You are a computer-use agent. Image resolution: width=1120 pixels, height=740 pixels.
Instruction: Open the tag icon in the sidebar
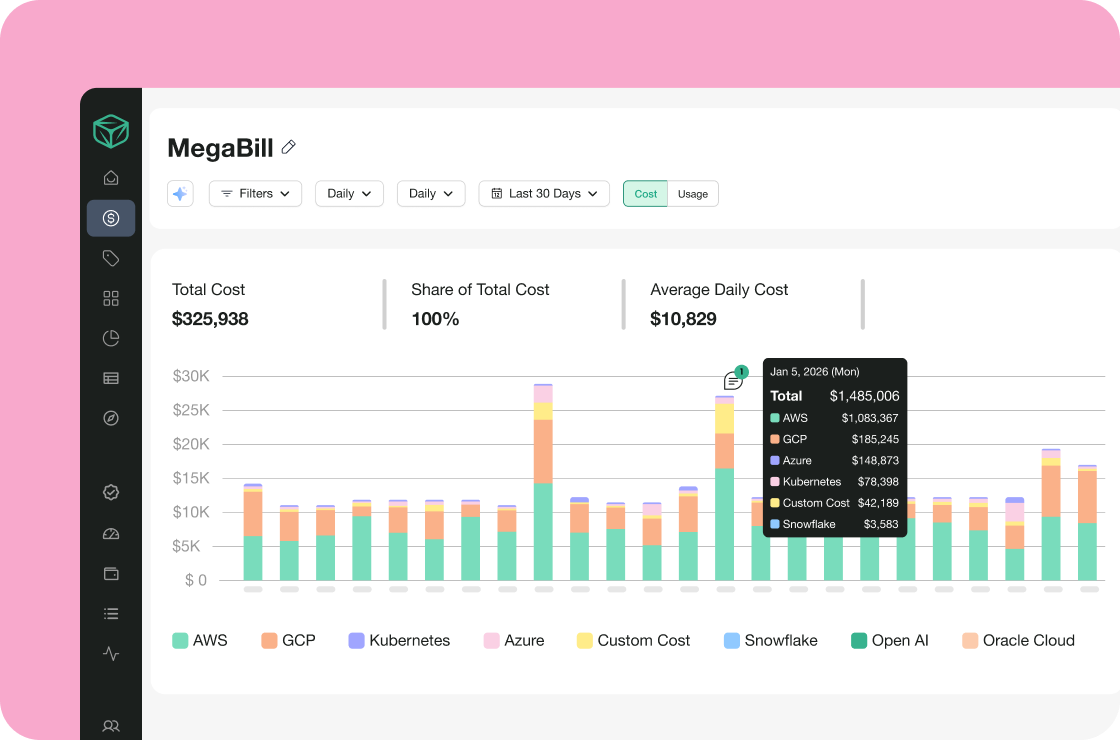coord(111,258)
